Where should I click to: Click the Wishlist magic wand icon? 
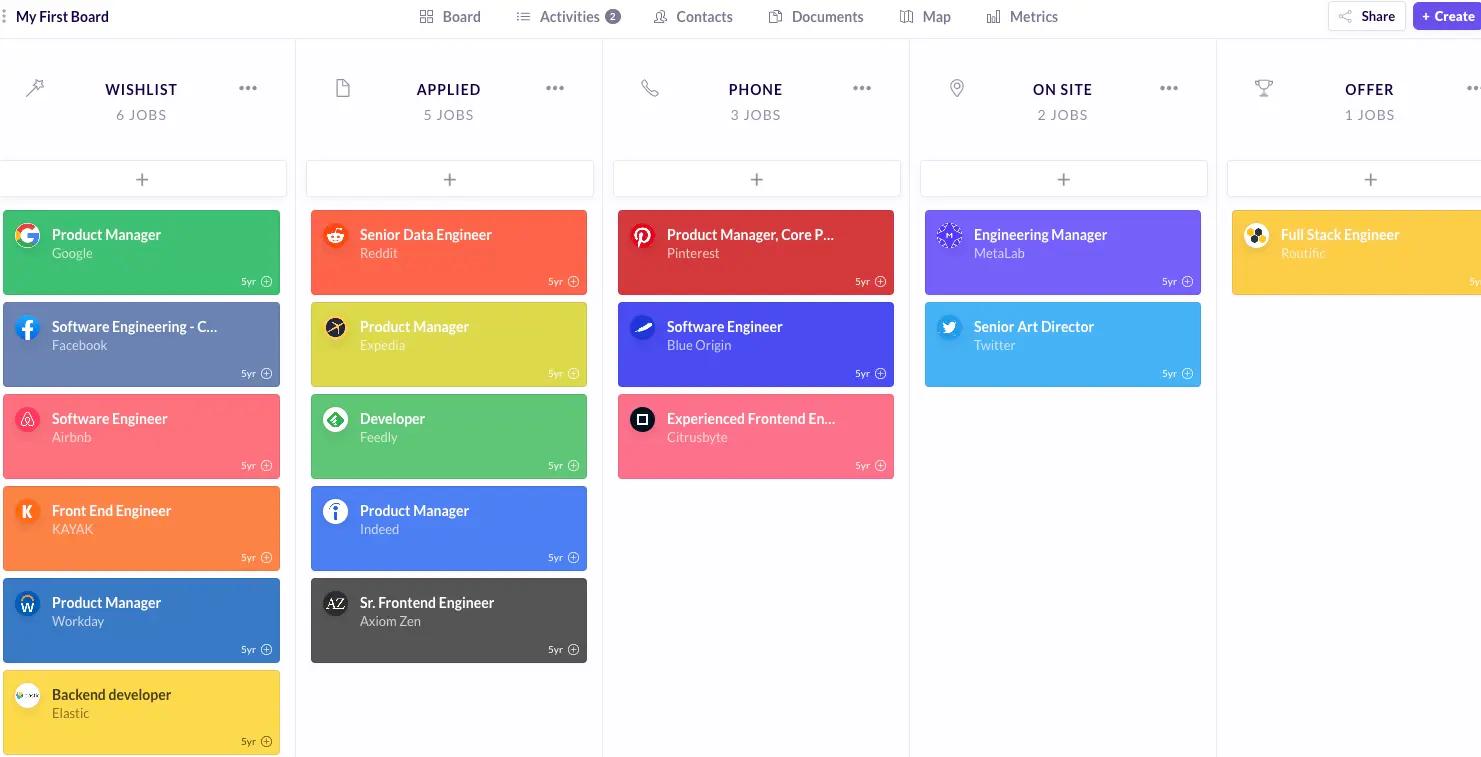(x=35, y=89)
